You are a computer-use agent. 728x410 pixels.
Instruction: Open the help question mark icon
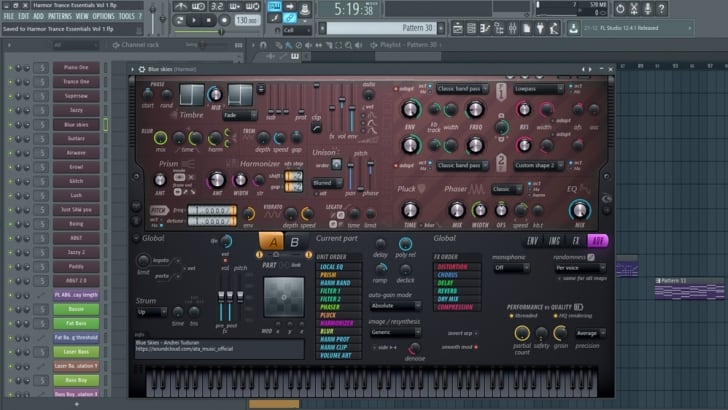(661, 8)
